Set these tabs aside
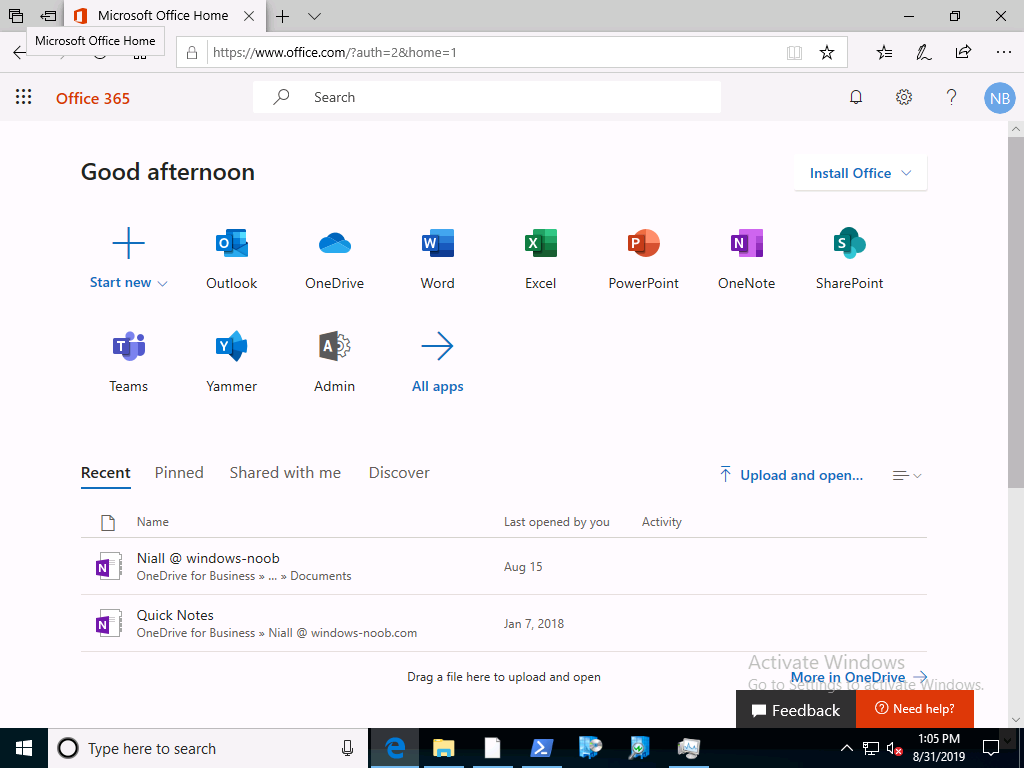The height and width of the screenshot is (768, 1024). 48,16
